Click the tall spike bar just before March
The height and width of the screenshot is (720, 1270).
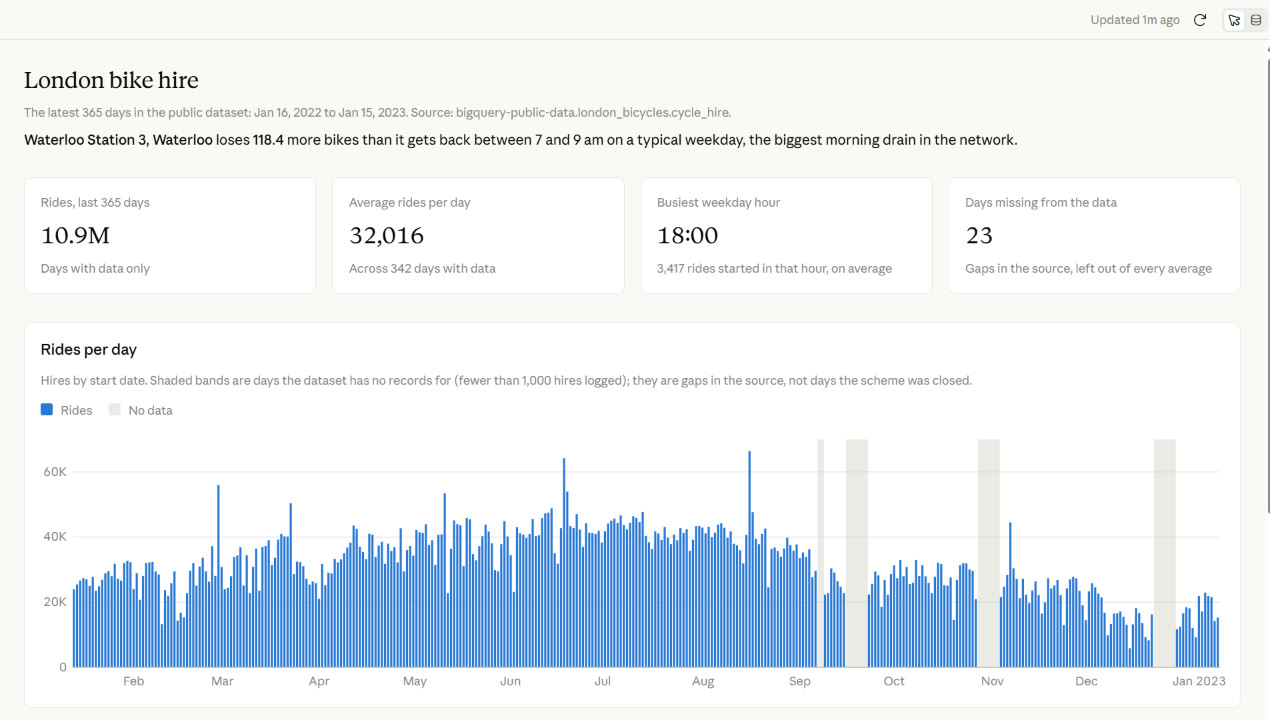click(x=218, y=576)
